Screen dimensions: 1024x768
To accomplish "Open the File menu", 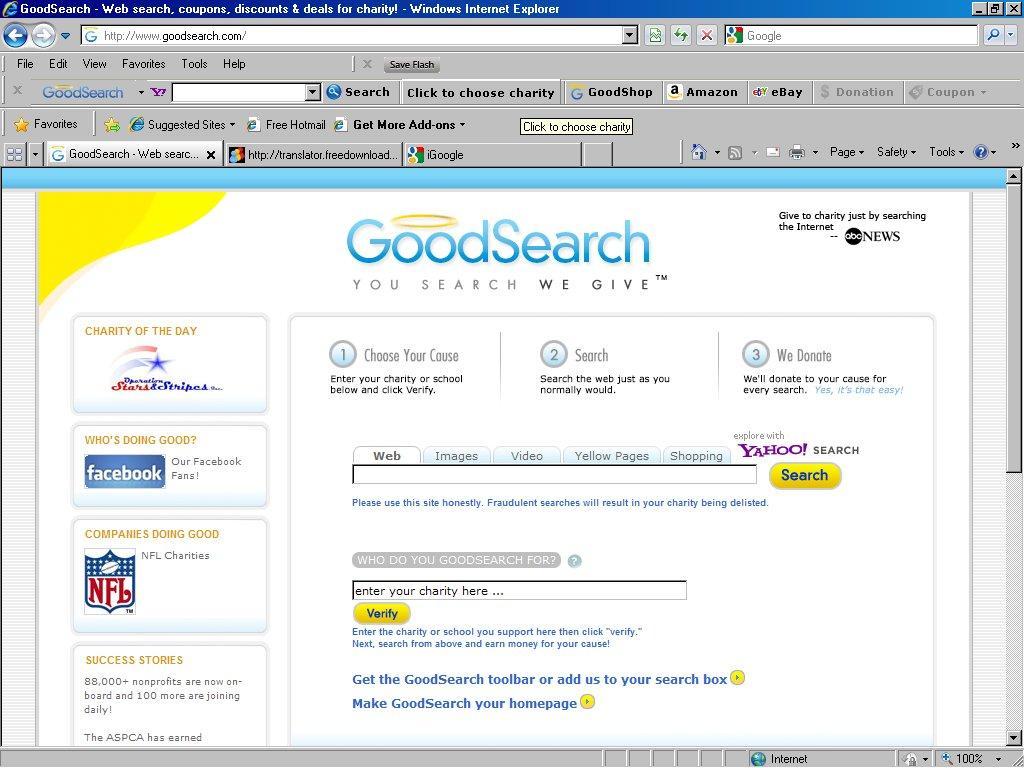I will (25, 64).
